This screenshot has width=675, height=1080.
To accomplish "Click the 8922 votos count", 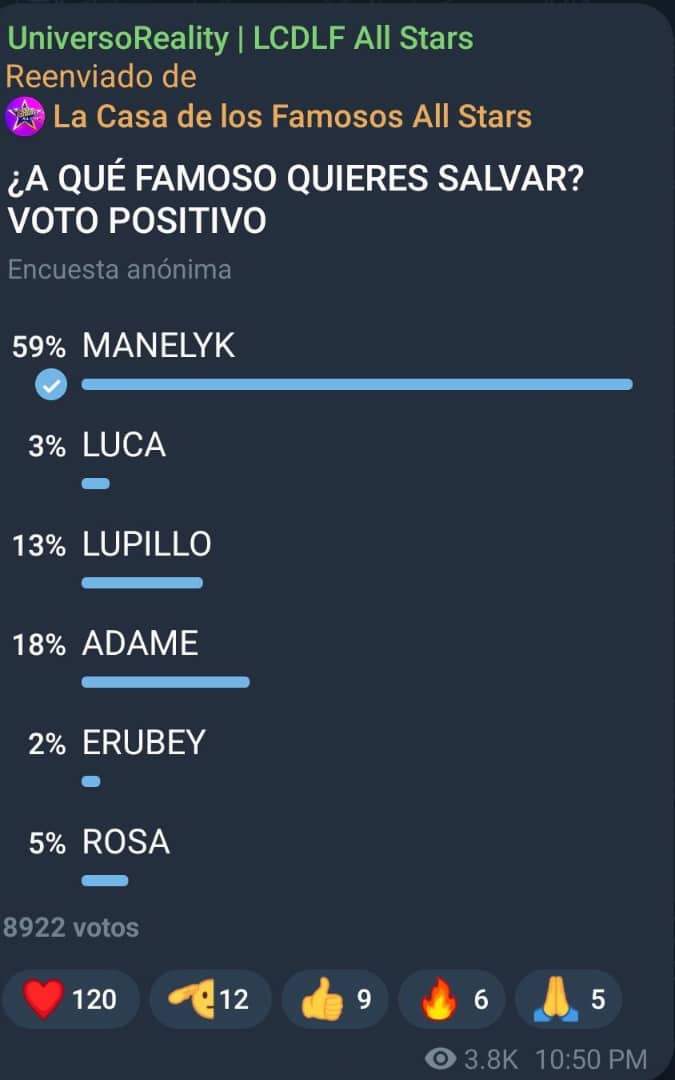I will [x=72, y=928].
